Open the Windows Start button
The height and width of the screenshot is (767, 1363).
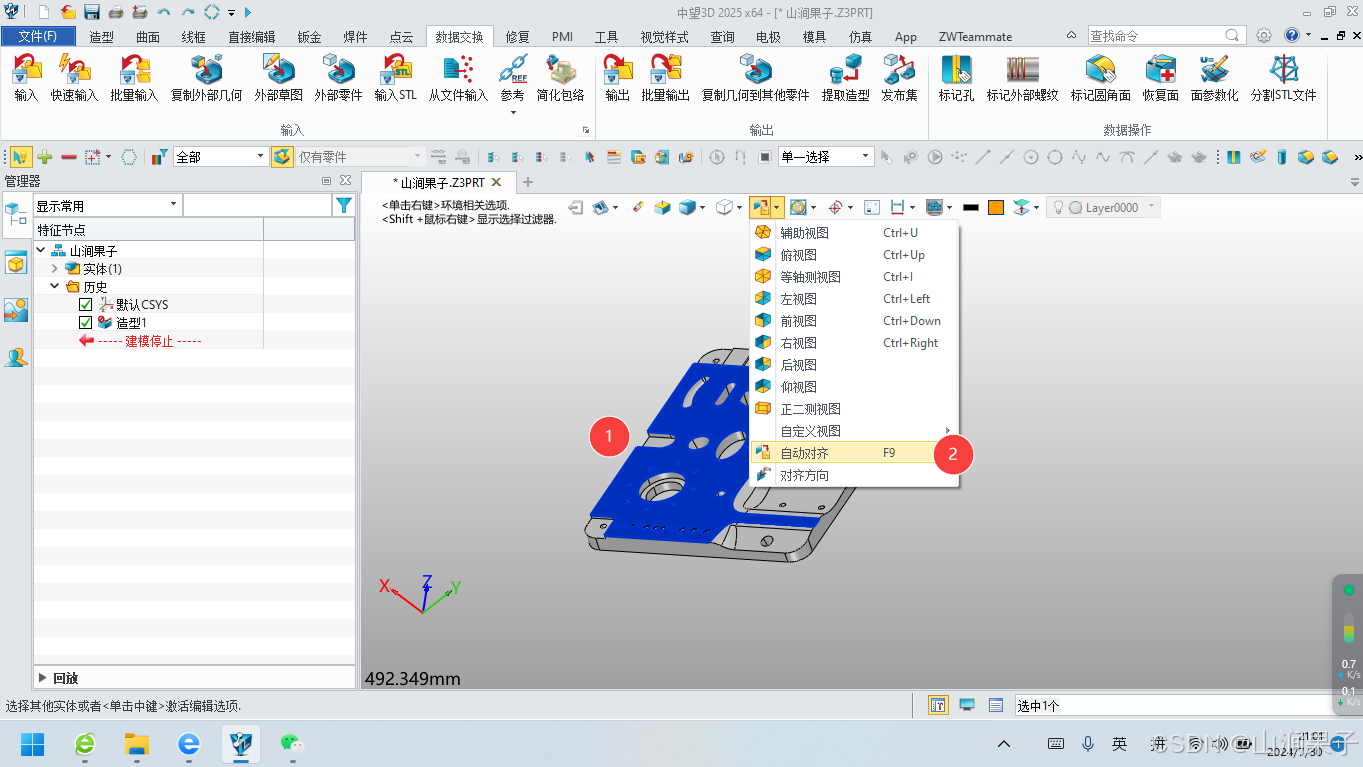point(33,743)
